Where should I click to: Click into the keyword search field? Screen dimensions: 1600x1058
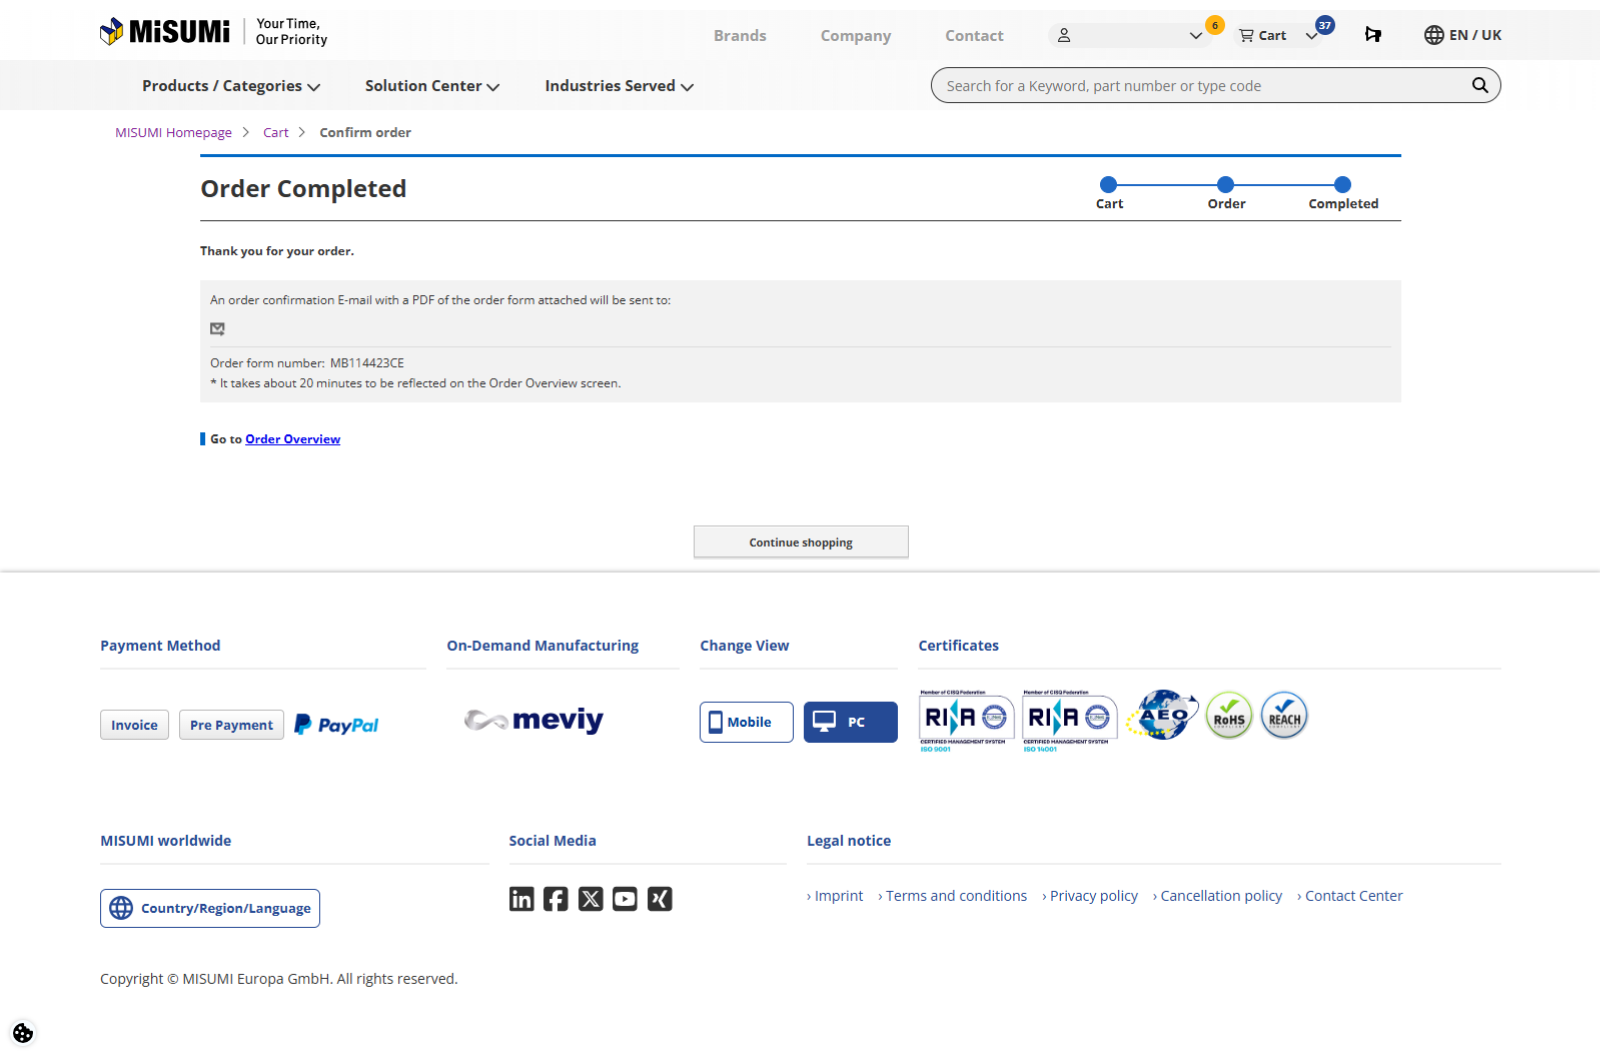(x=1200, y=86)
